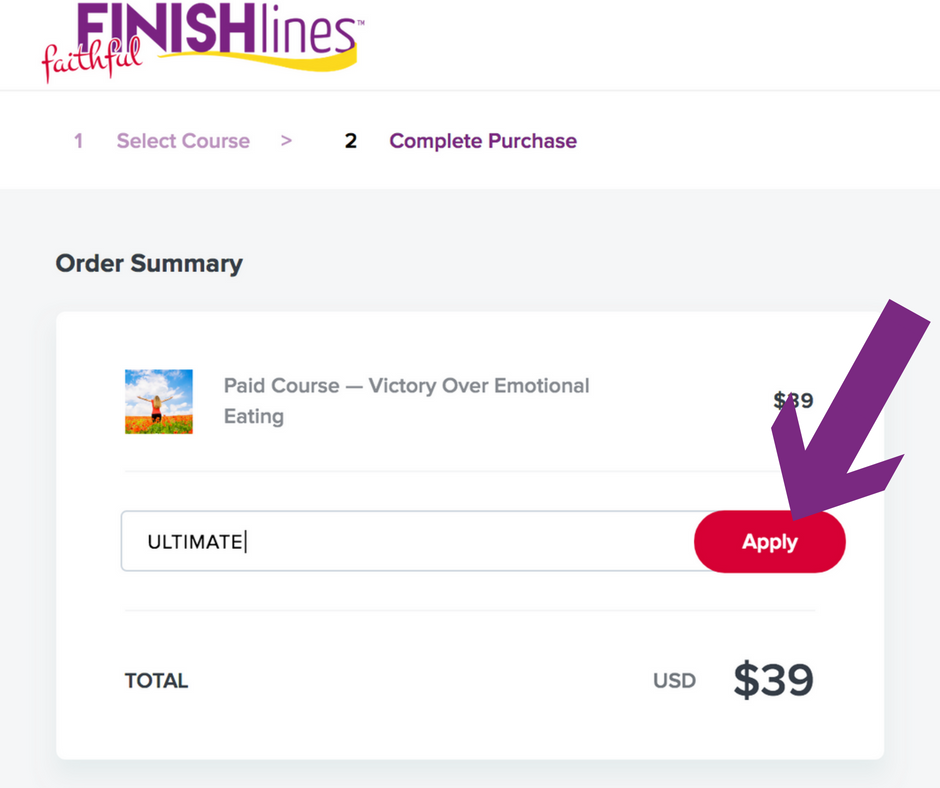Click the yellow swoosh under the logo
940x788 pixels.
point(258,60)
